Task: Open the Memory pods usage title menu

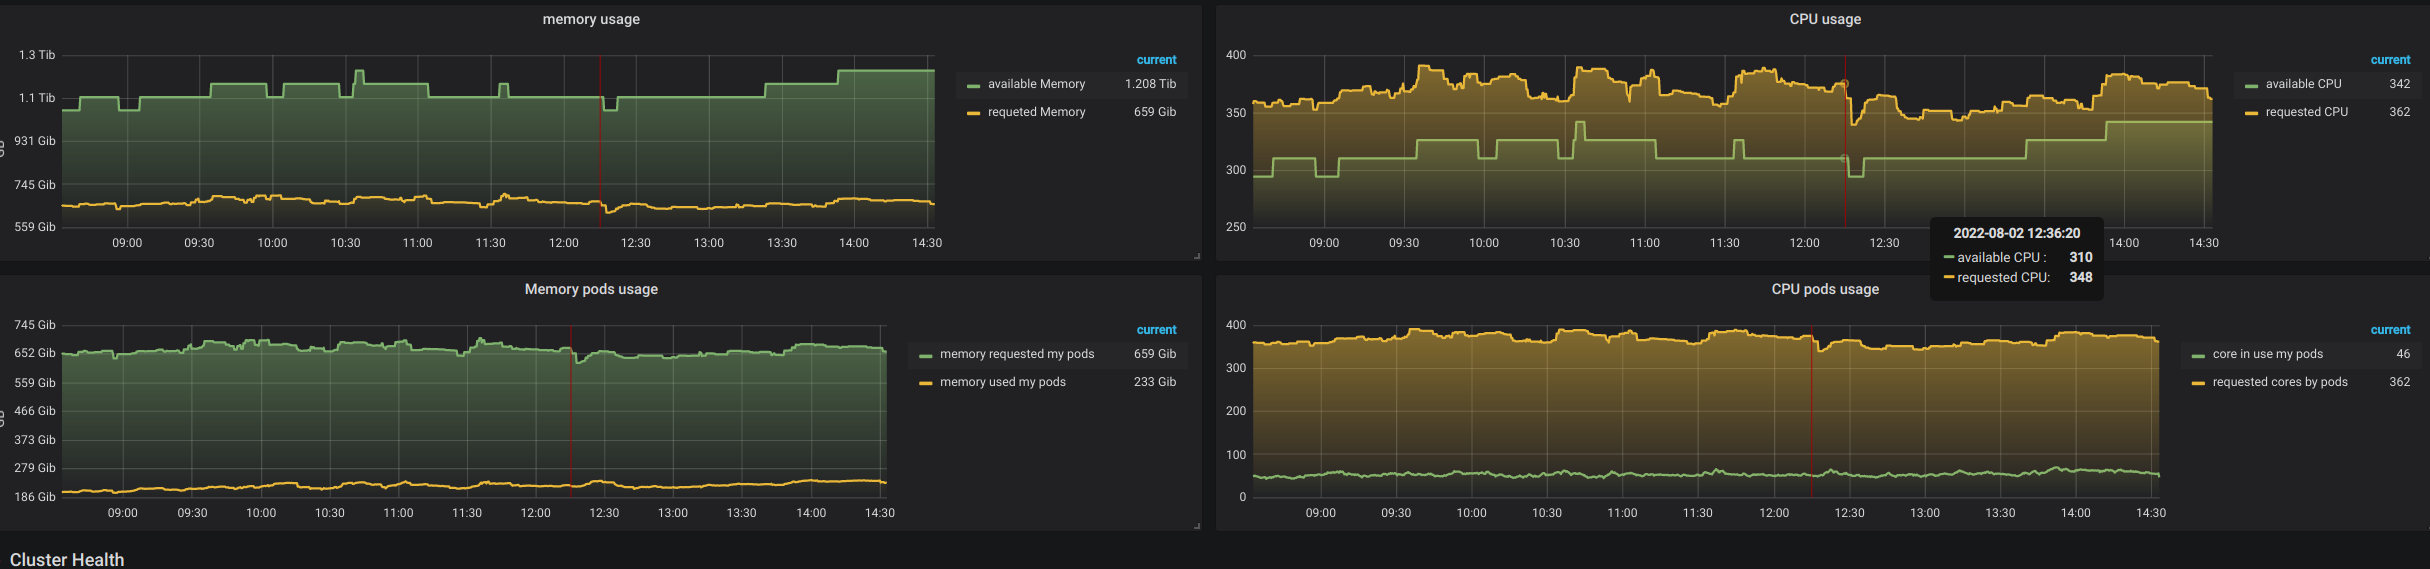Action: [591, 289]
